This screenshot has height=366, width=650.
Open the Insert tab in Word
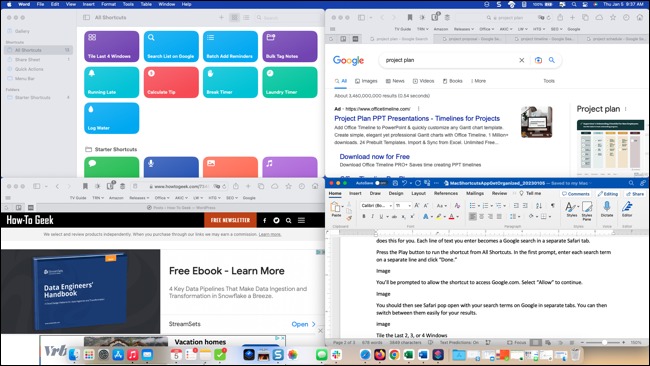pyautogui.click(x=355, y=193)
